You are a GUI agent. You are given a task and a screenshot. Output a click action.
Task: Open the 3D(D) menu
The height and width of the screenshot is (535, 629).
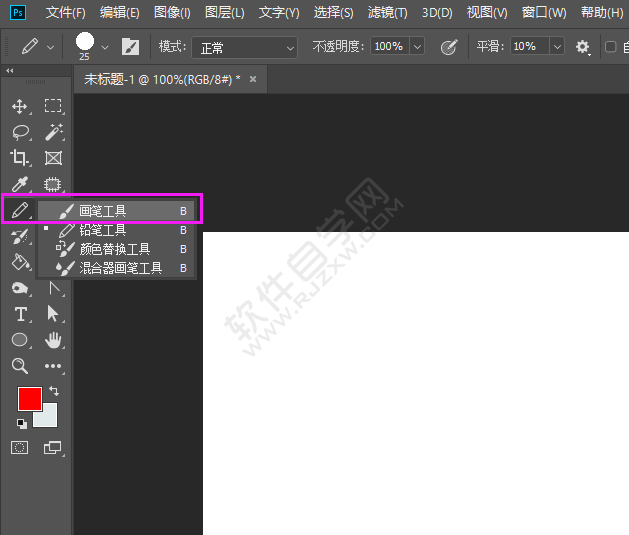click(x=437, y=13)
